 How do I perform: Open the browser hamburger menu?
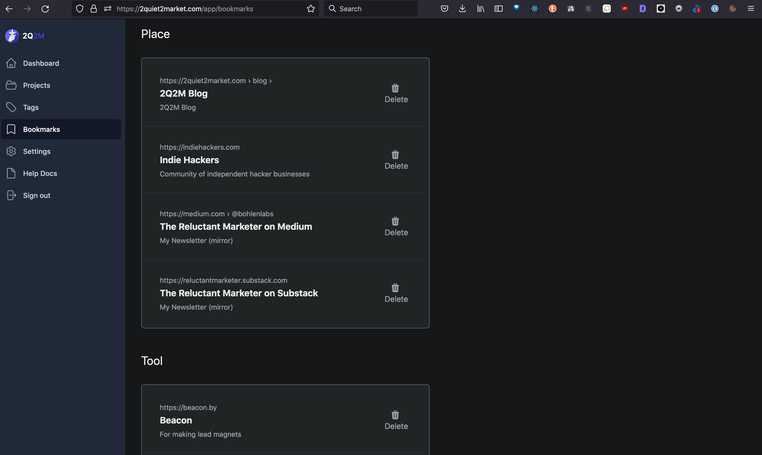tap(751, 9)
